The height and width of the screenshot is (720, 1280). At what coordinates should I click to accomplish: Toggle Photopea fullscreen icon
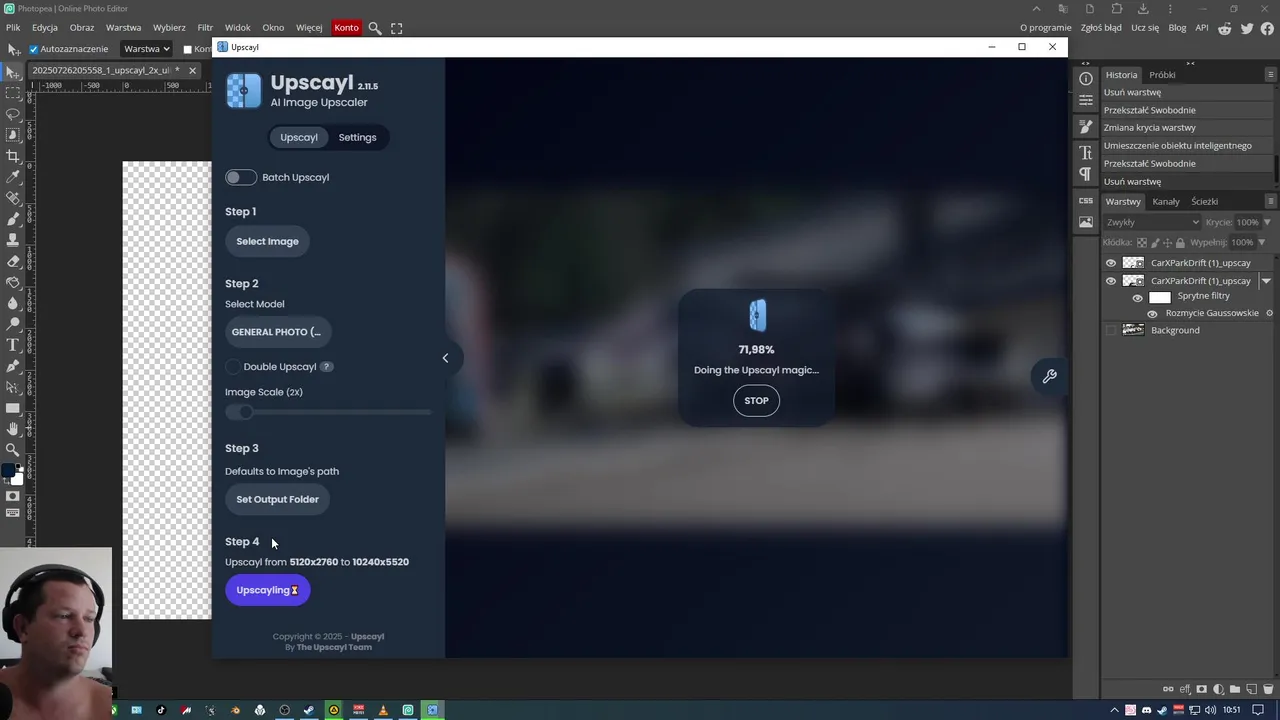(x=397, y=28)
